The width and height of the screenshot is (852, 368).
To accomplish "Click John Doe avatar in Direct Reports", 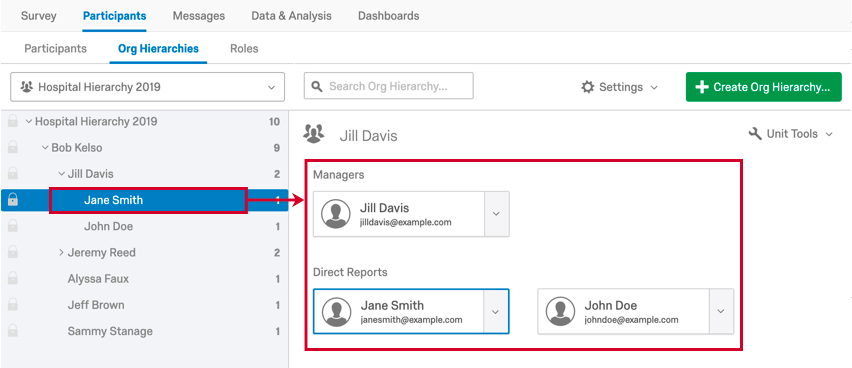I will coord(560,311).
